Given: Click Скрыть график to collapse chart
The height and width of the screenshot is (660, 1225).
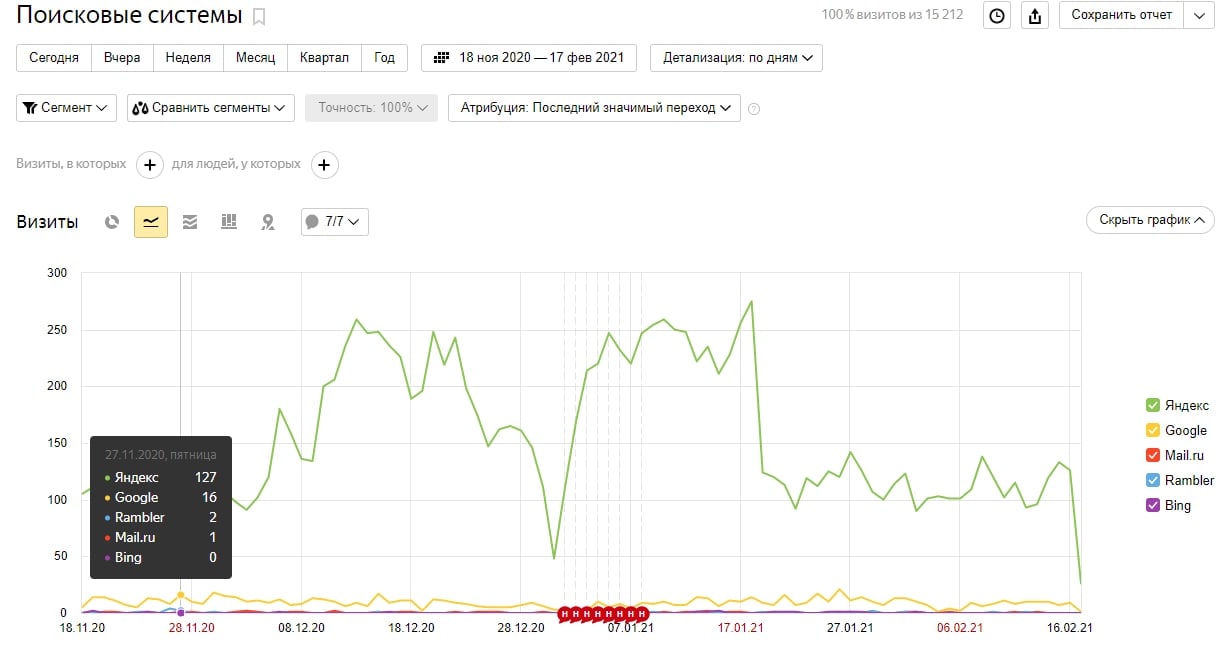Looking at the screenshot, I should (1150, 220).
